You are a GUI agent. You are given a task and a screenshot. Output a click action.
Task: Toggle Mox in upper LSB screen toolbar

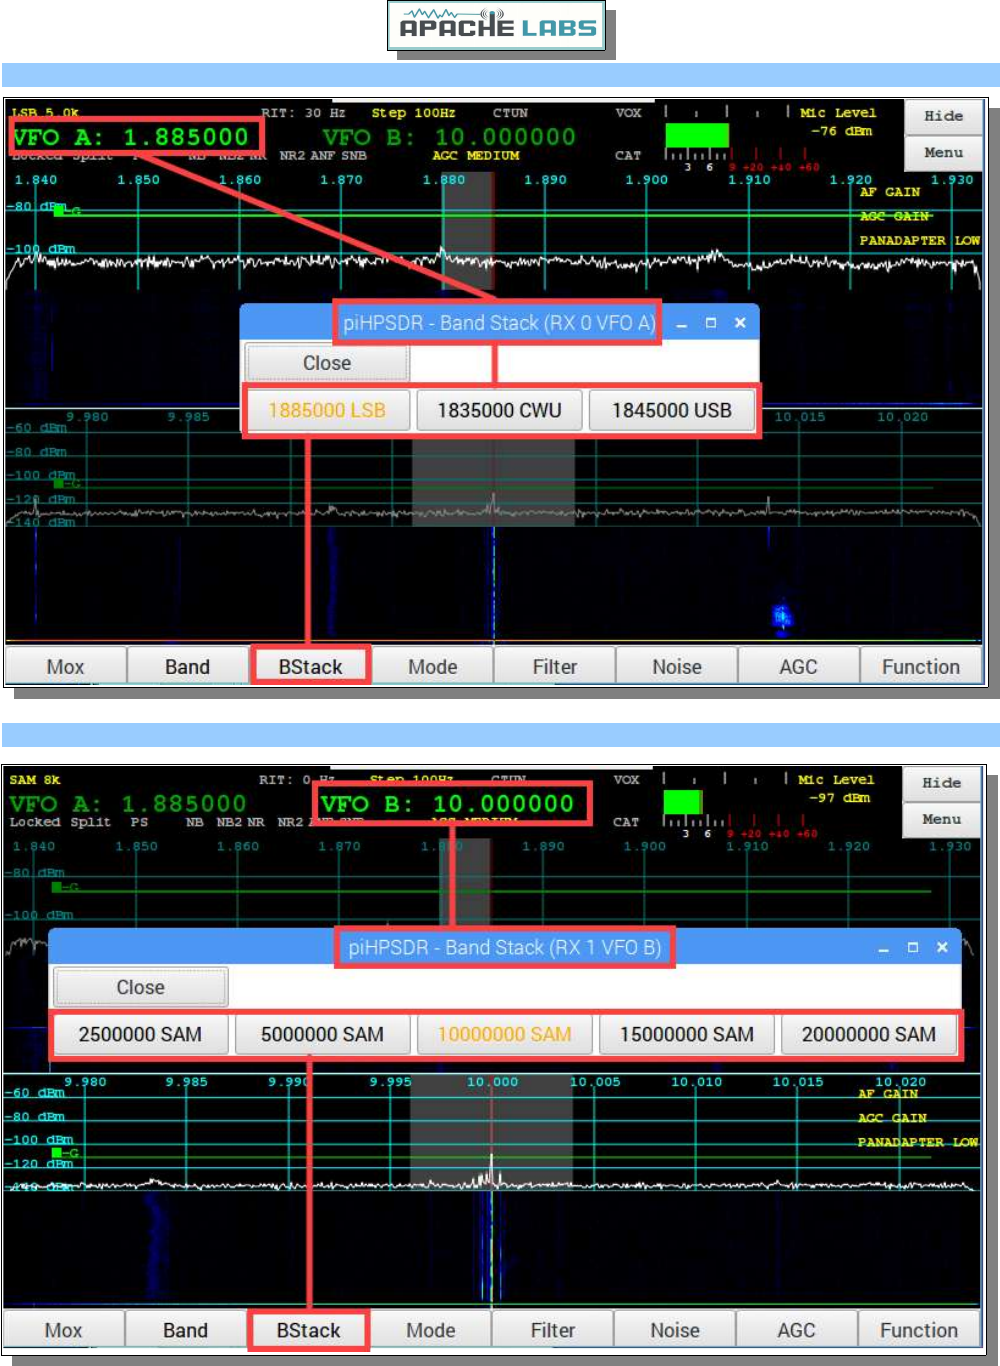[66, 666]
